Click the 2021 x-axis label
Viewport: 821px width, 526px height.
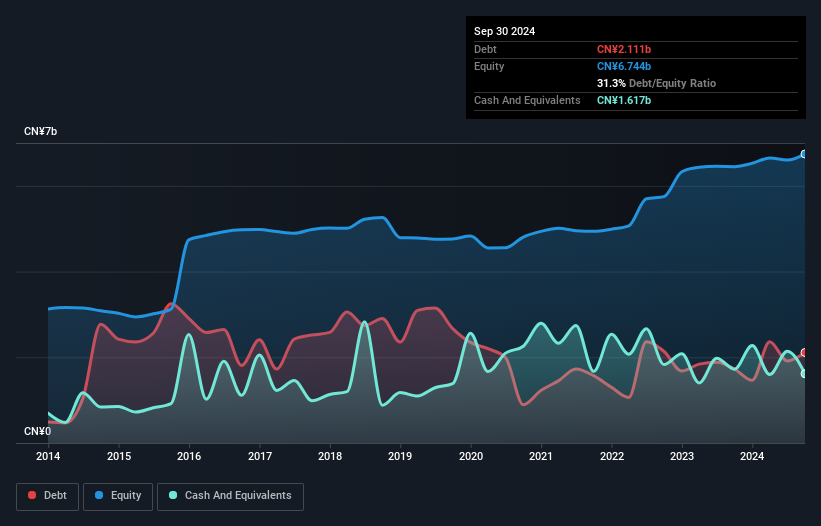click(x=541, y=456)
